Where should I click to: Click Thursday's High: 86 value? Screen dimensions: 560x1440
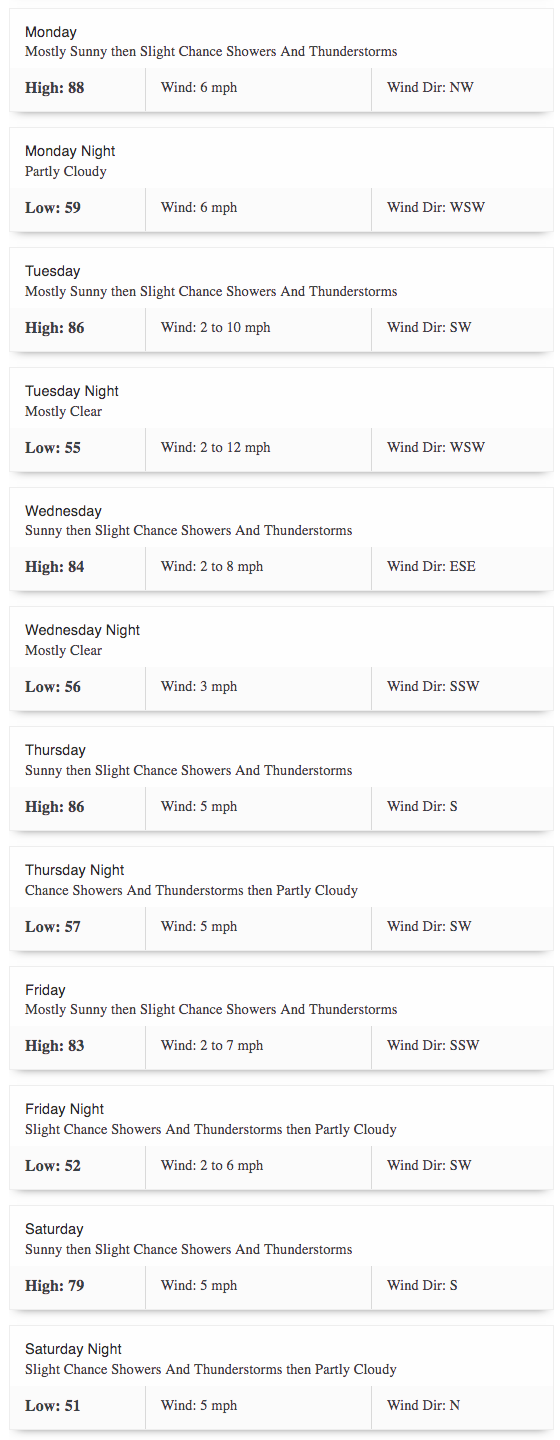(x=55, y=807)
